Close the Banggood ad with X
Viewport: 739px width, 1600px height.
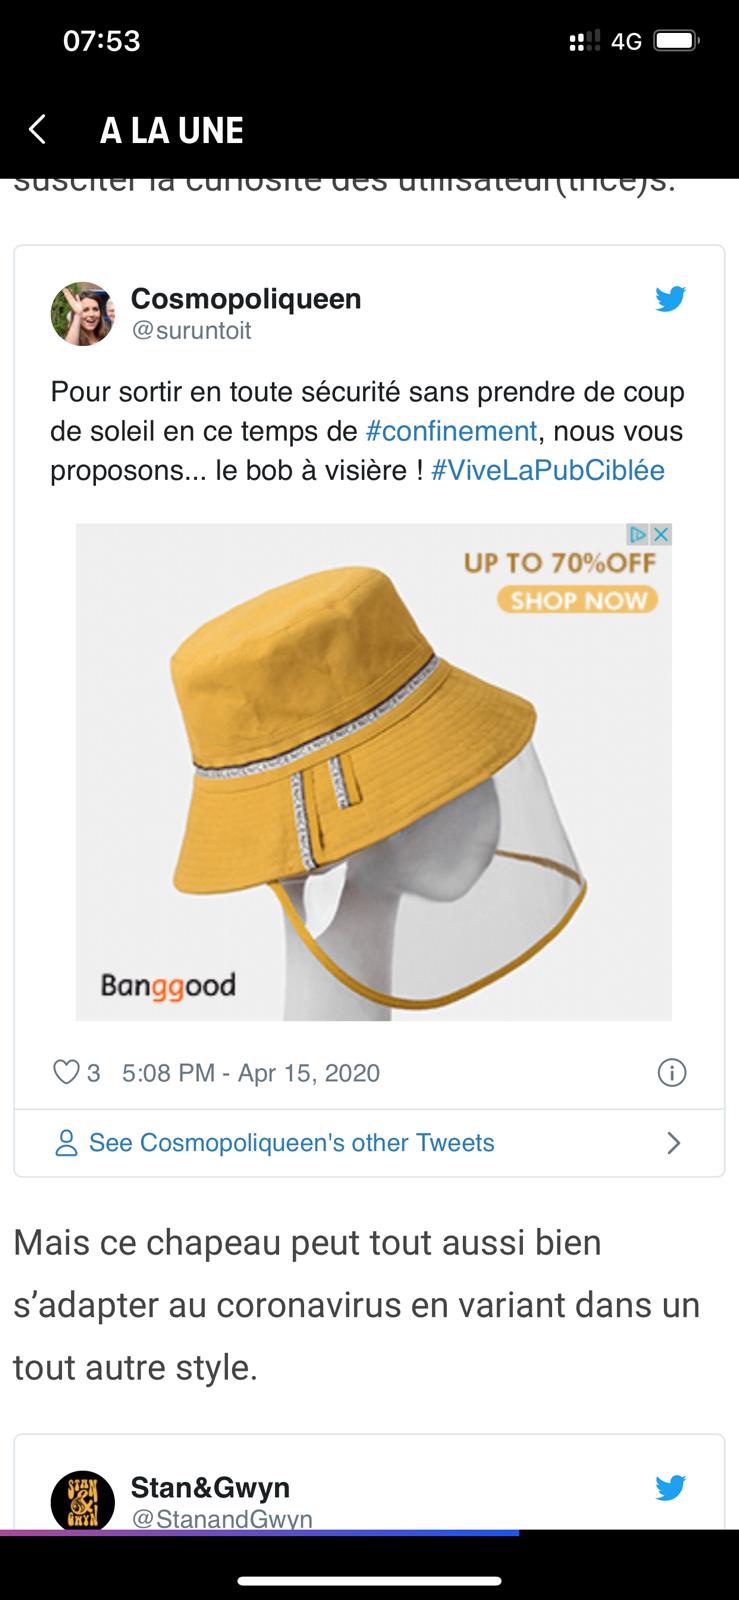pos(661,534)
